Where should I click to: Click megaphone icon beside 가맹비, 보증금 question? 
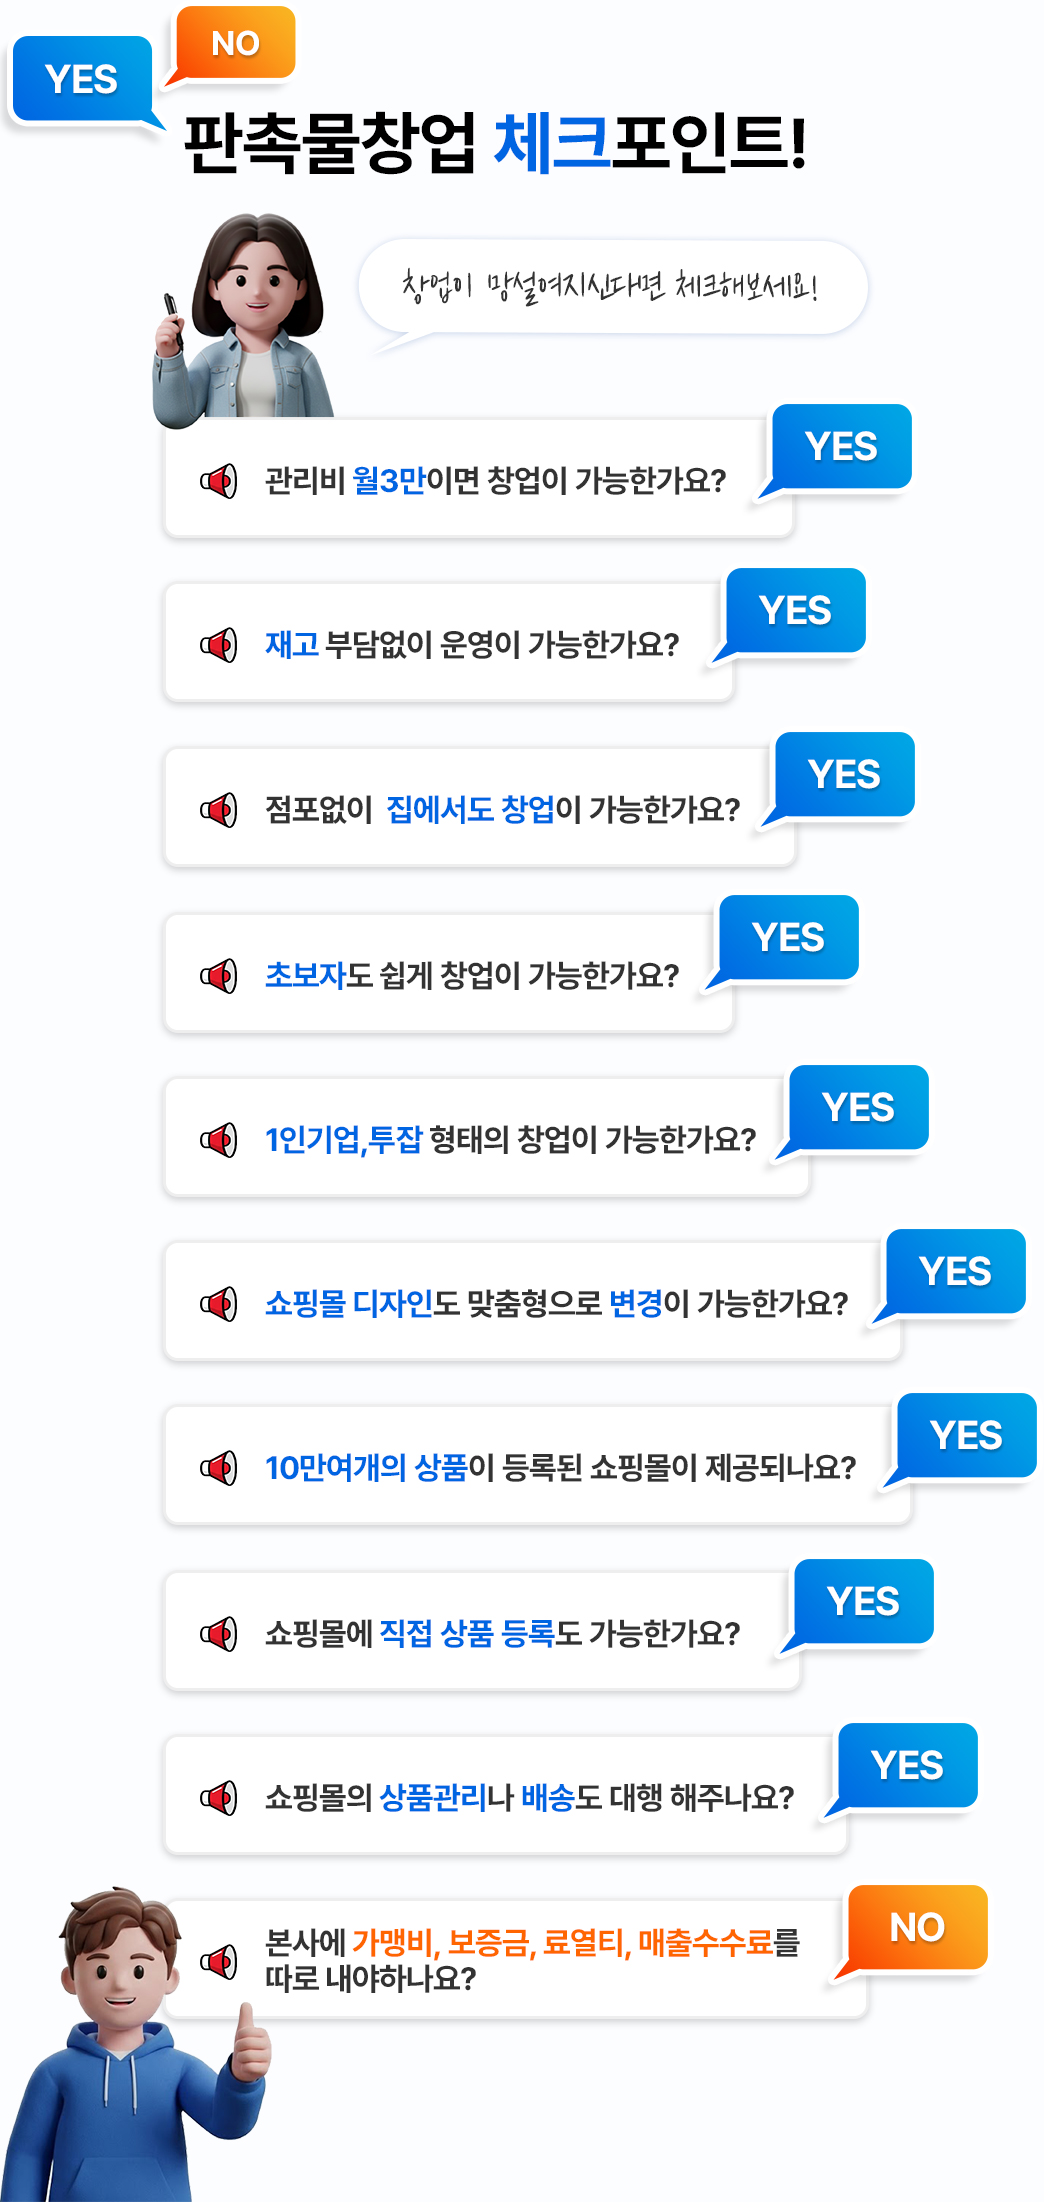[219, 1961]
